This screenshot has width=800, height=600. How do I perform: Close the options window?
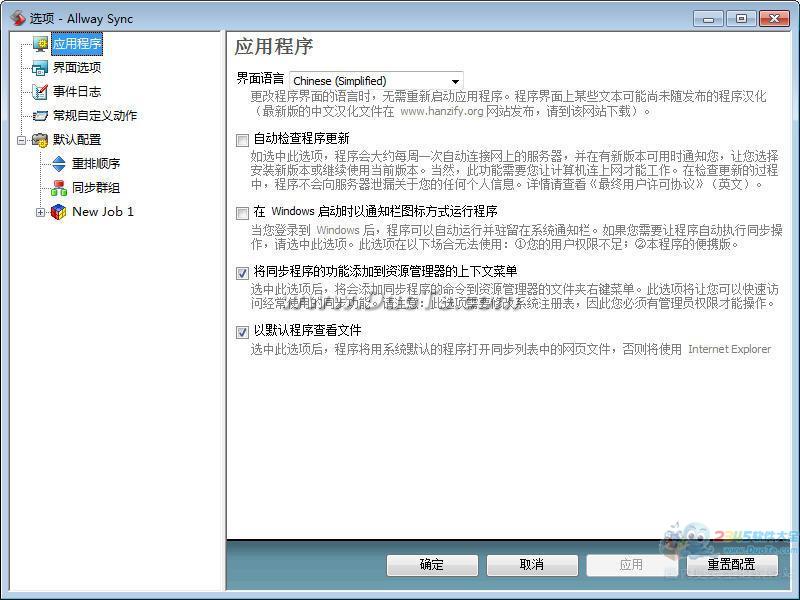click(x=774, y=19)
